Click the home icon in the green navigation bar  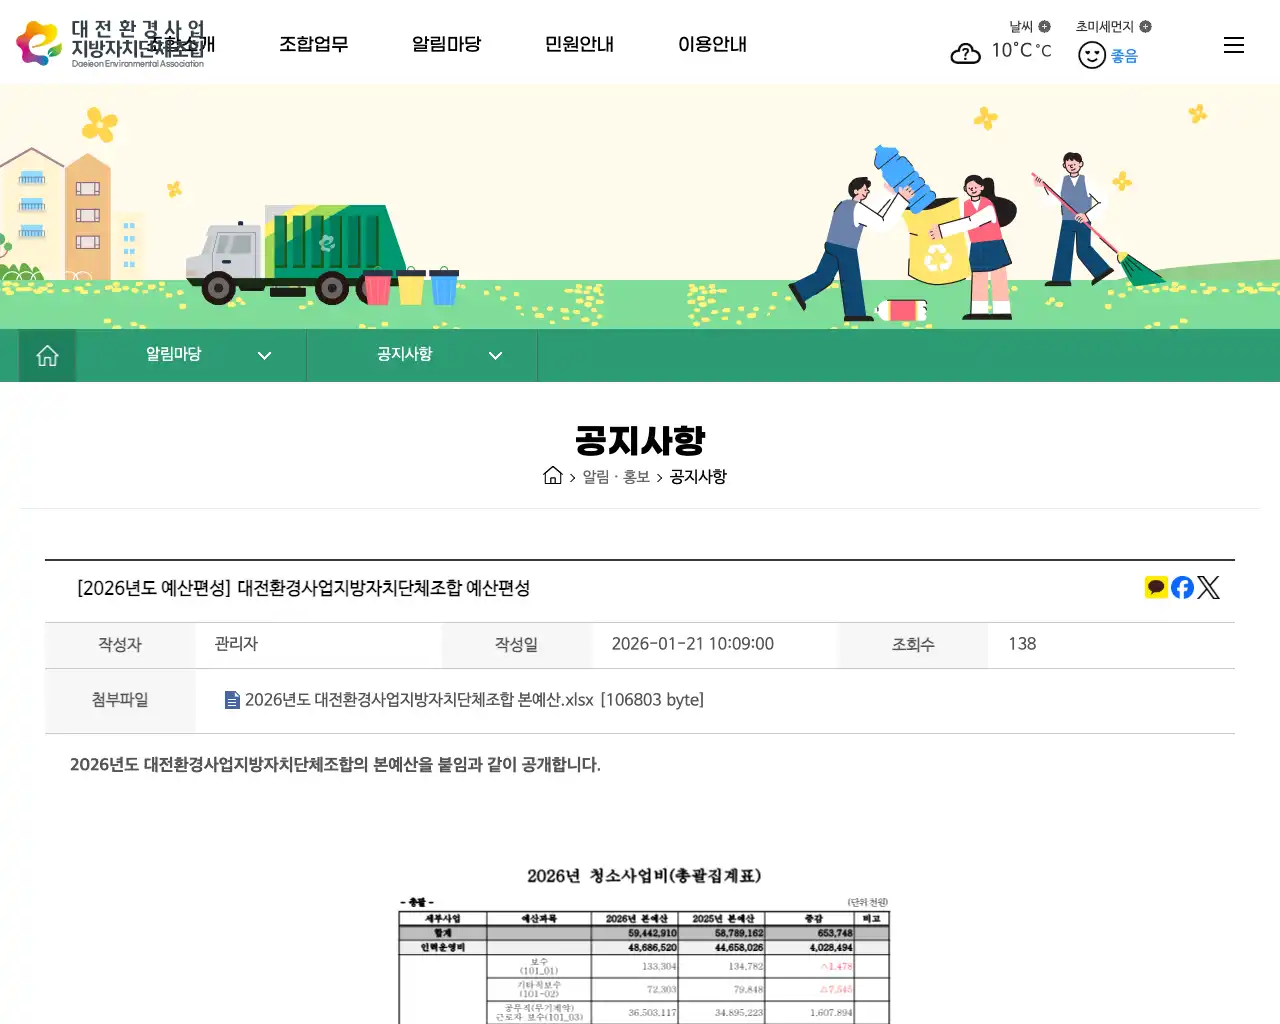(46, 355)
